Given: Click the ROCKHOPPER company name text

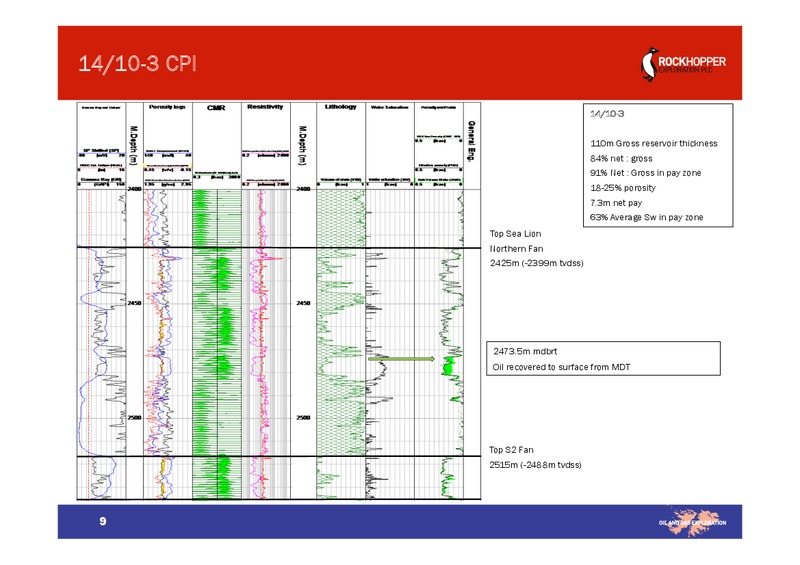Looking at the screenshot, I should tap(692, 61).
